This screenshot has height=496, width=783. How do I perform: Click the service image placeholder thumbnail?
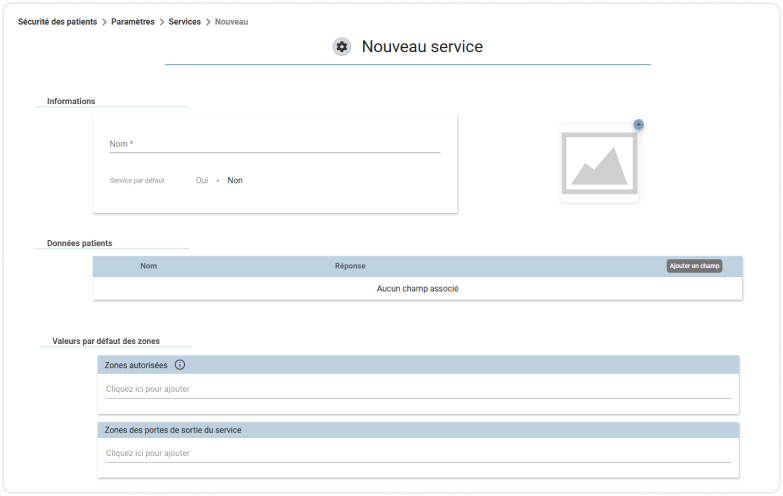pyautogui.click(x=599, y=163)
